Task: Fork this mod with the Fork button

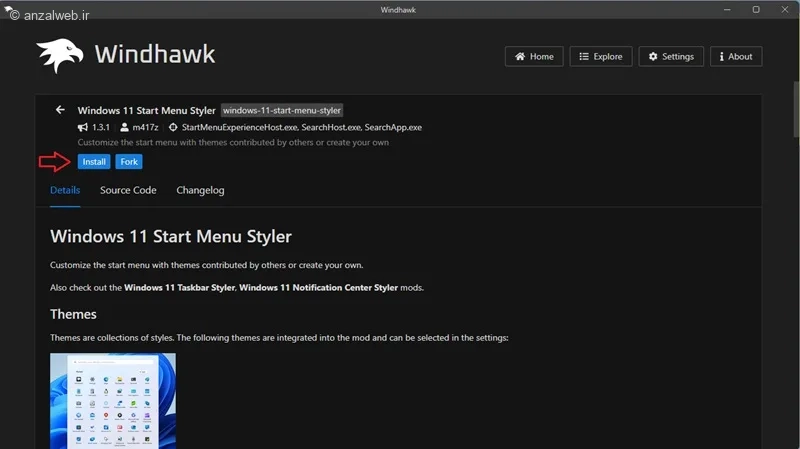Action: [128, 162]
